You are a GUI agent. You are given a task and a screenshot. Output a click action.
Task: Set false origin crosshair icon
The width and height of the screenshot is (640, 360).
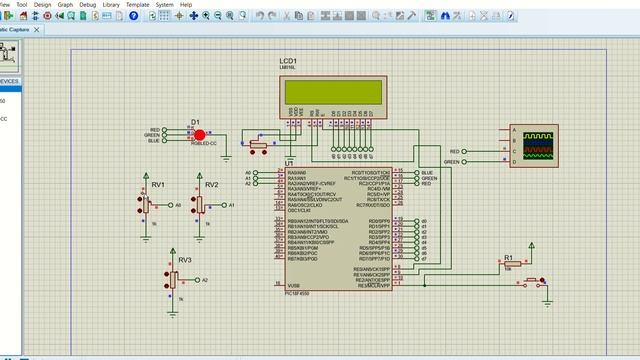(x=179, y=16)
